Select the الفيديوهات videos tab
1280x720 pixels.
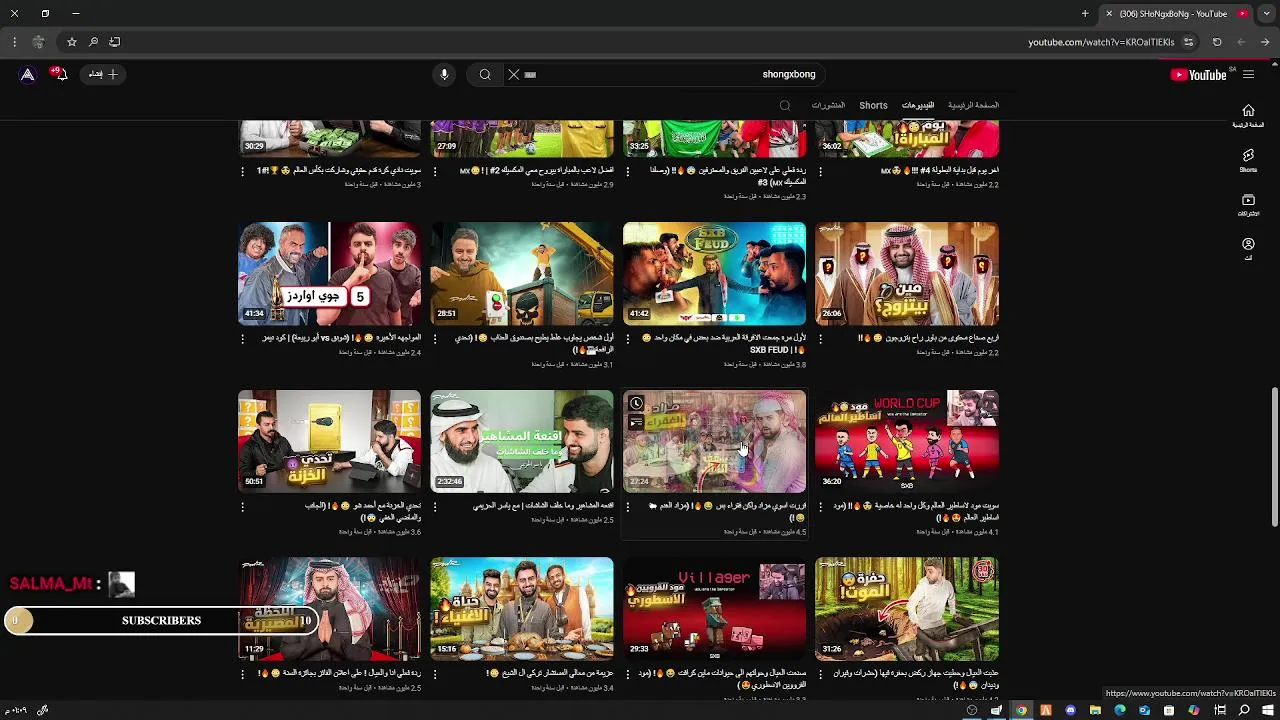[918, 105]
